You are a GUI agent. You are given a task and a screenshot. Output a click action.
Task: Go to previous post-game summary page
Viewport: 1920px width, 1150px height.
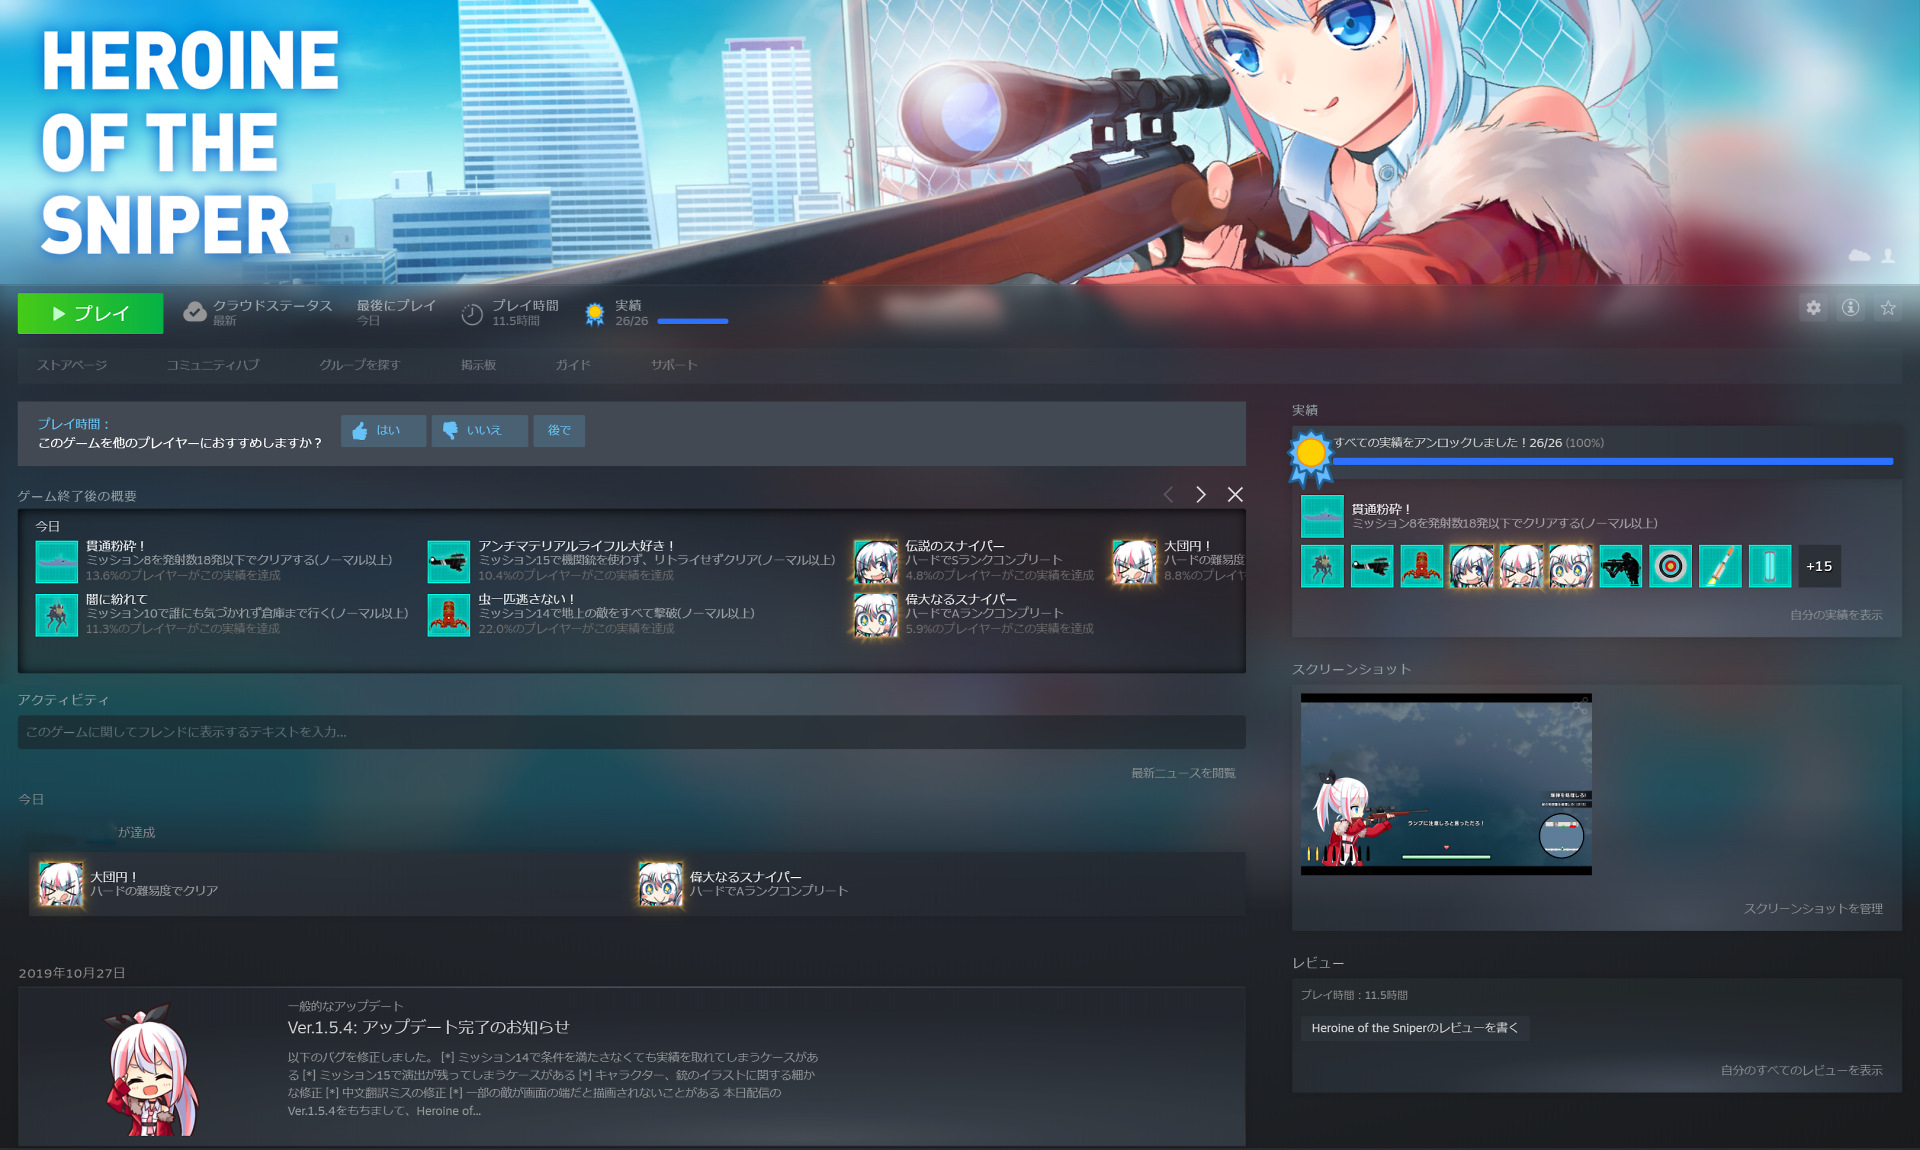click(1168, 495)
